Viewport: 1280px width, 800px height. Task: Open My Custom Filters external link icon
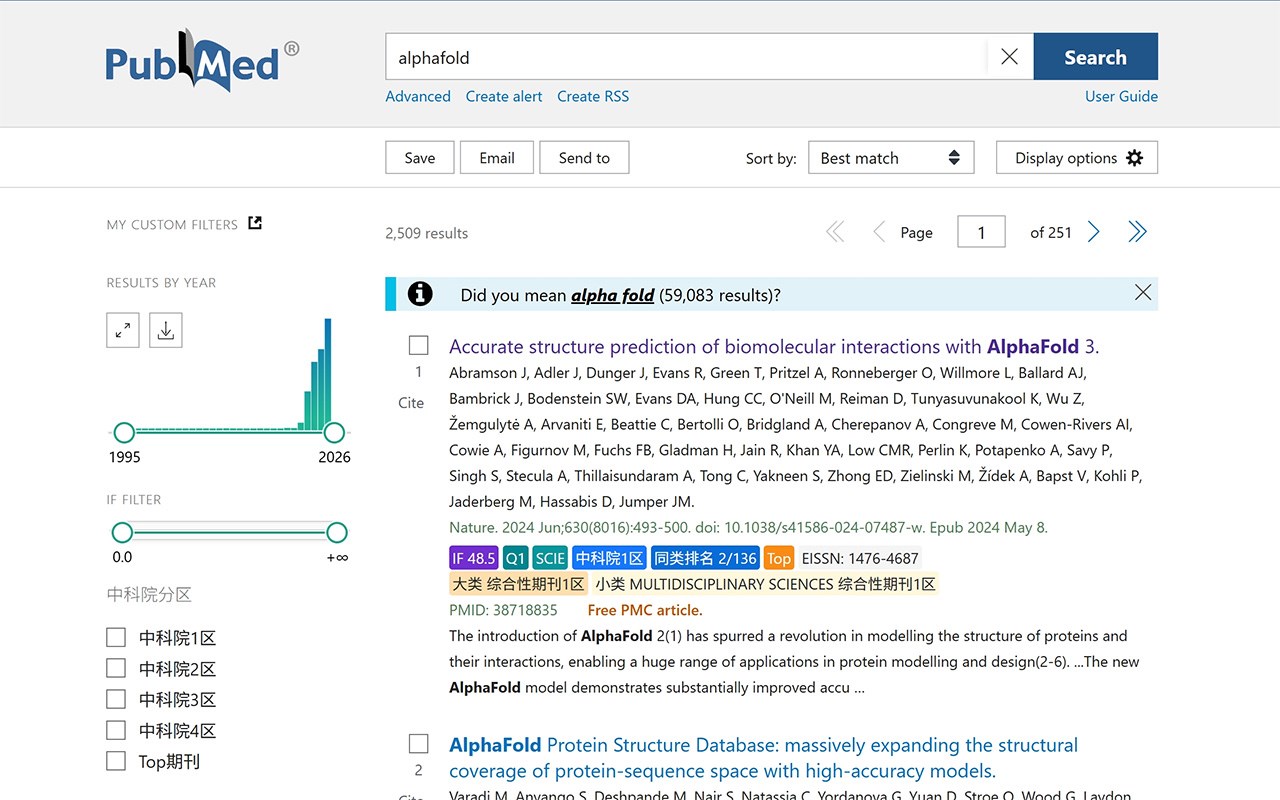click(x=255, y=223)
